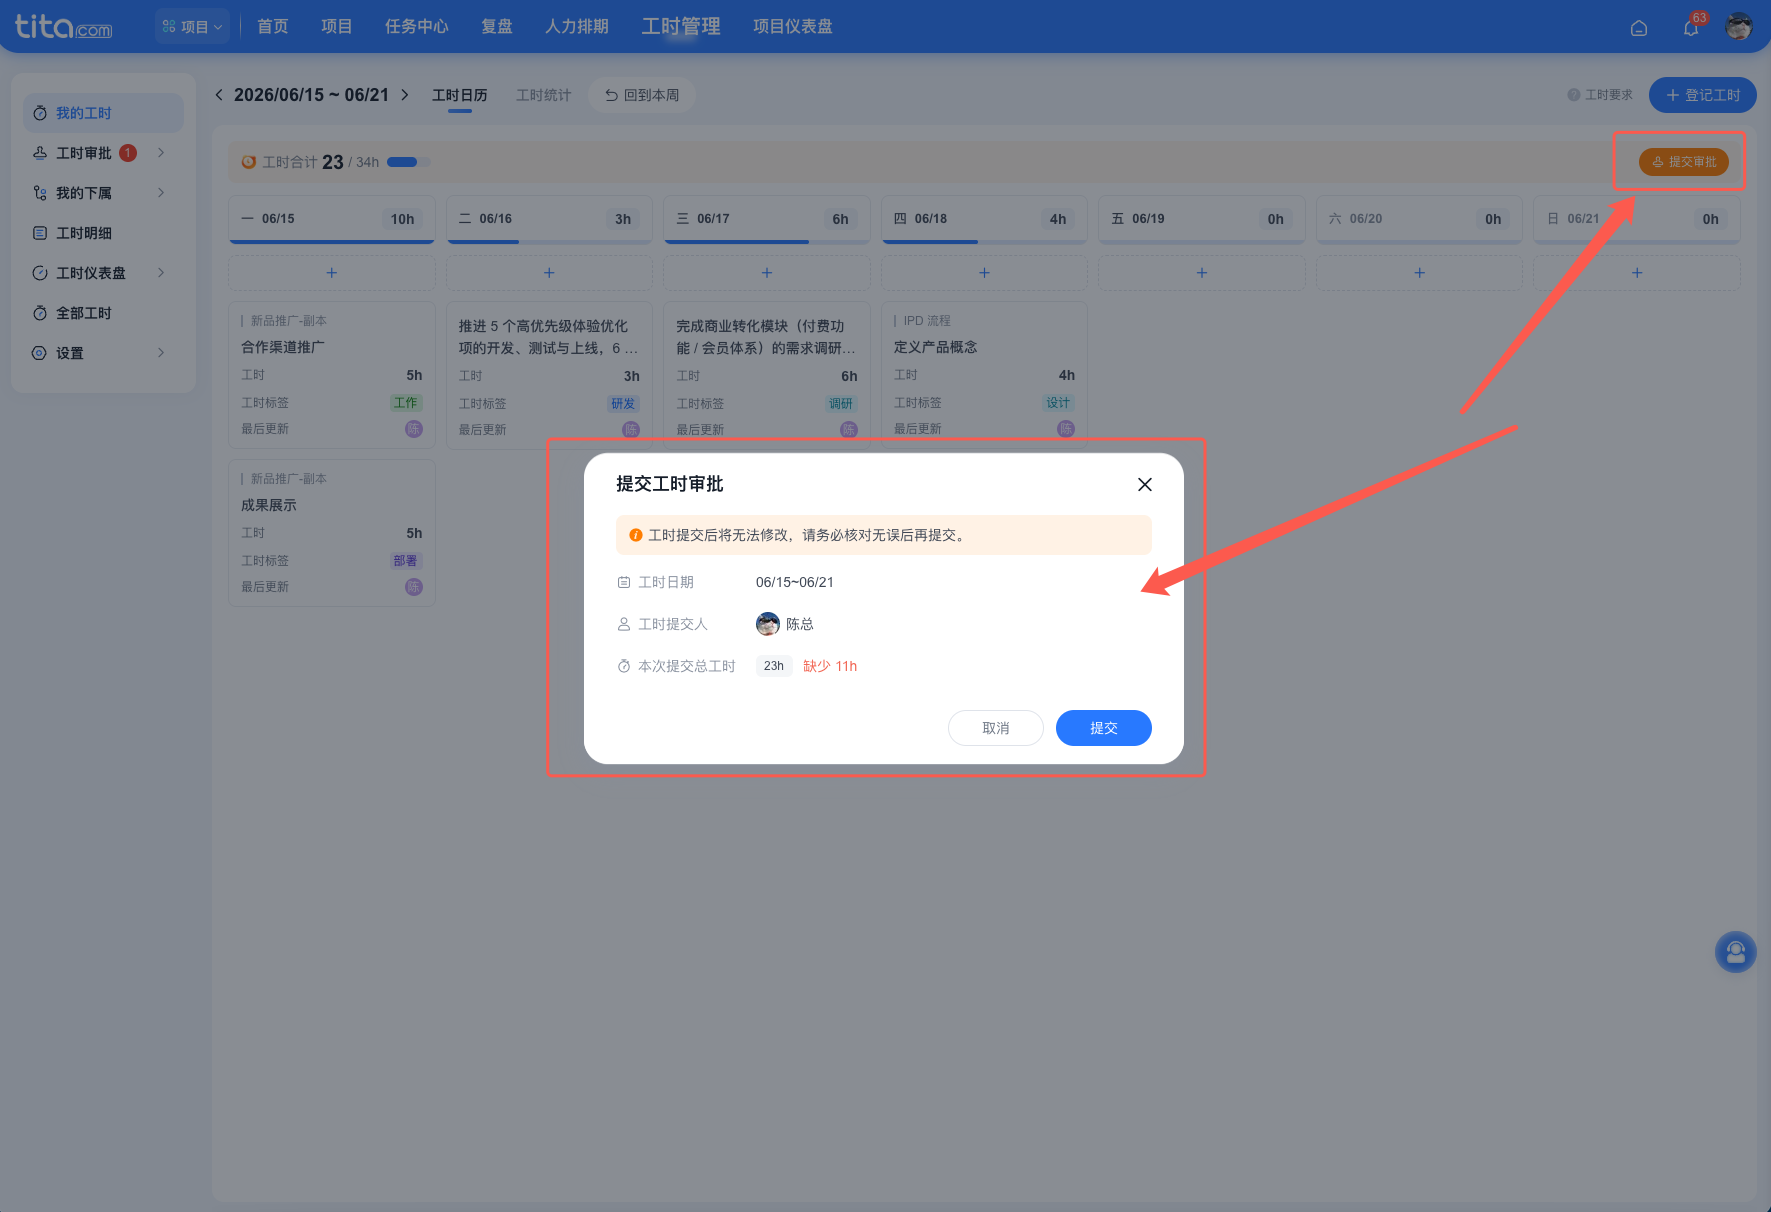
Task: Click the 登记工时 button
Action: (1703, 95)
